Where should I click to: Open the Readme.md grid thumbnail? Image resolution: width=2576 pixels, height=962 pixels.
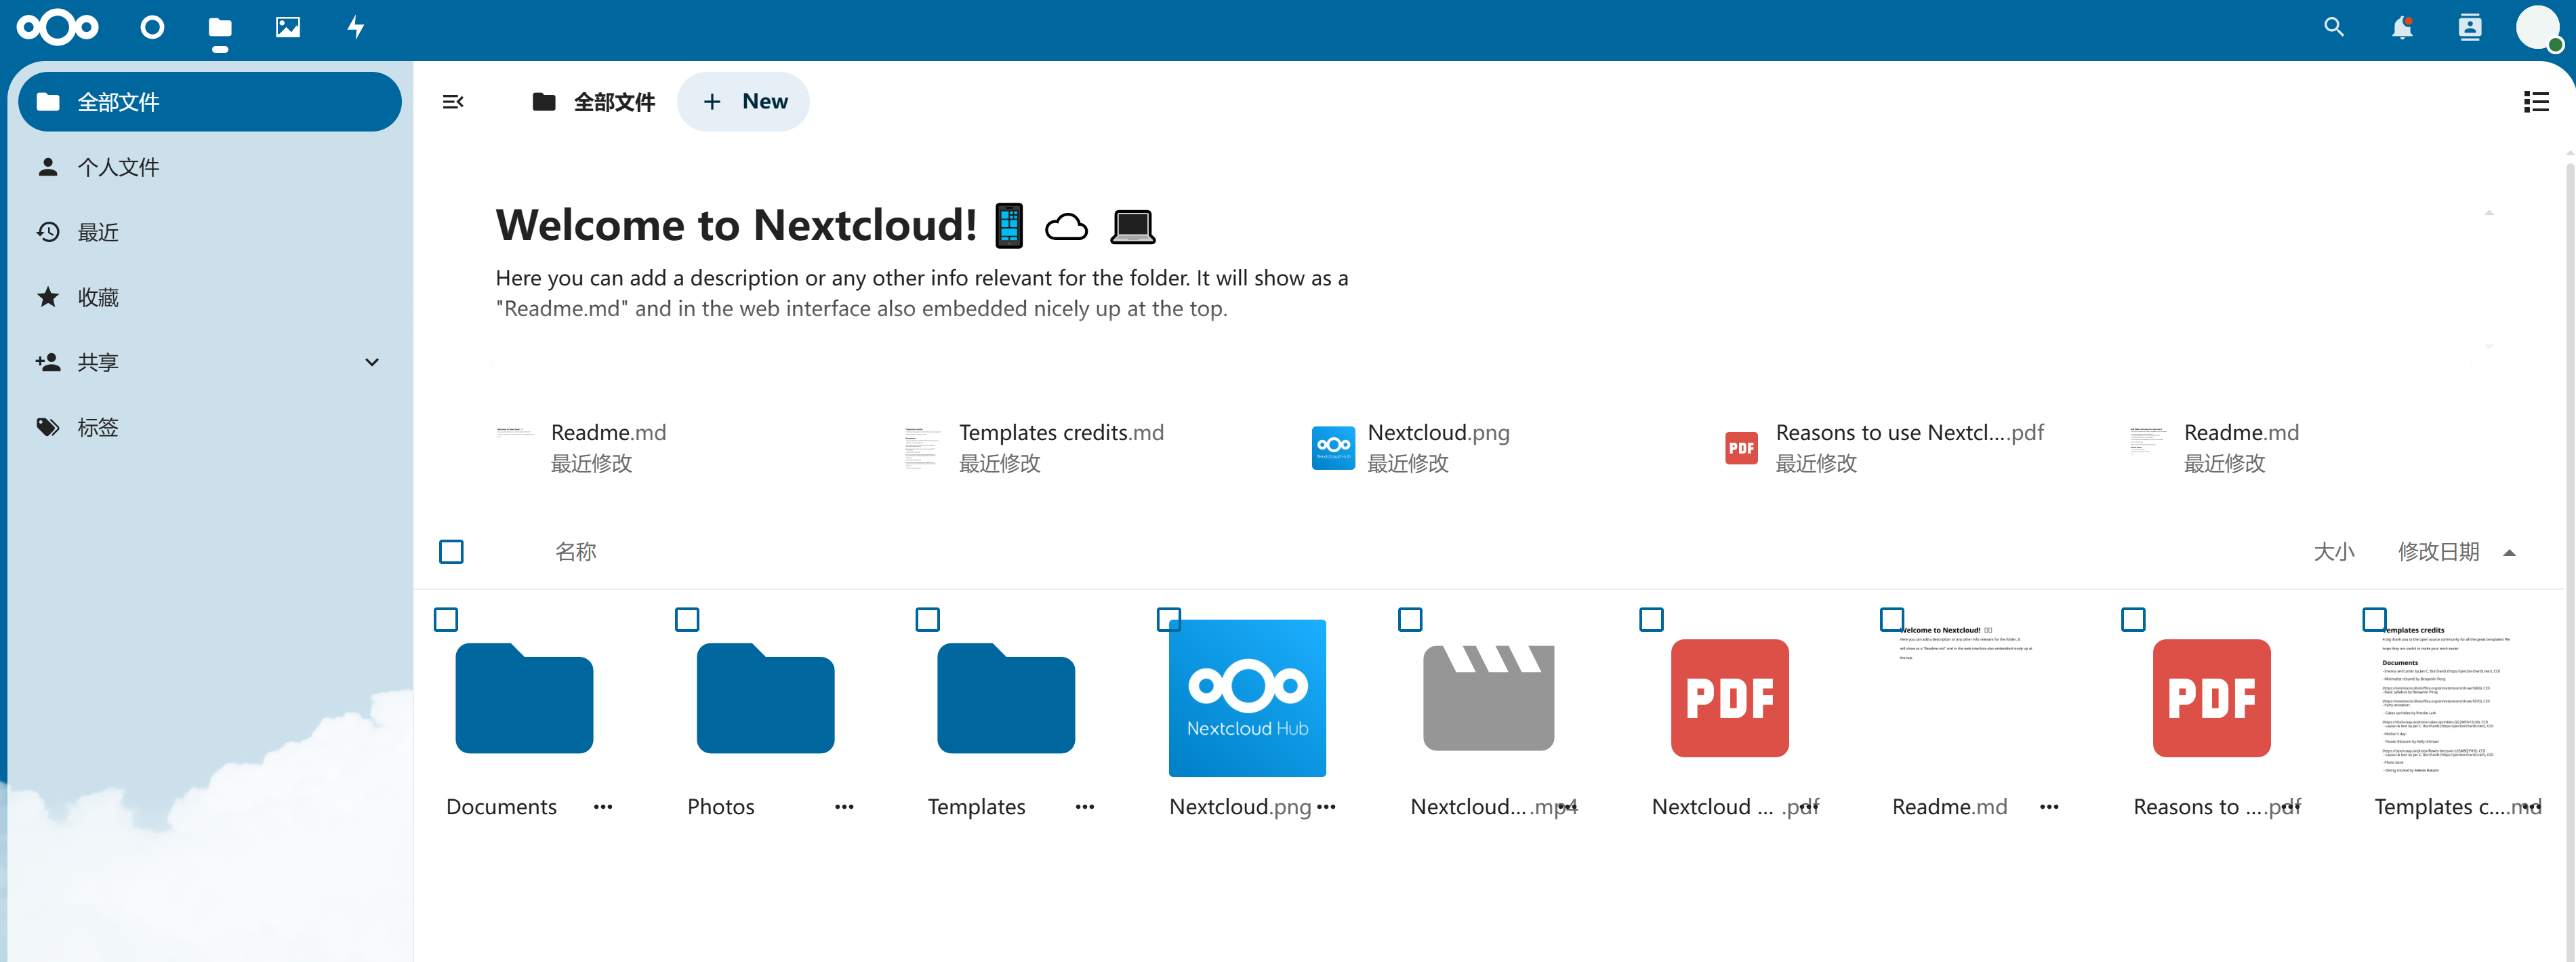tap(1970, 698)
